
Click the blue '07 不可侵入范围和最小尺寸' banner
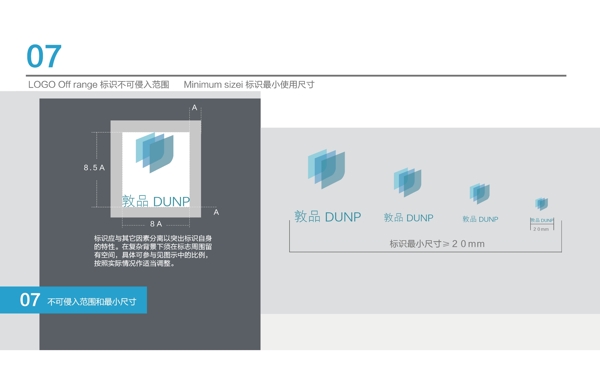(x=73, y=300)
